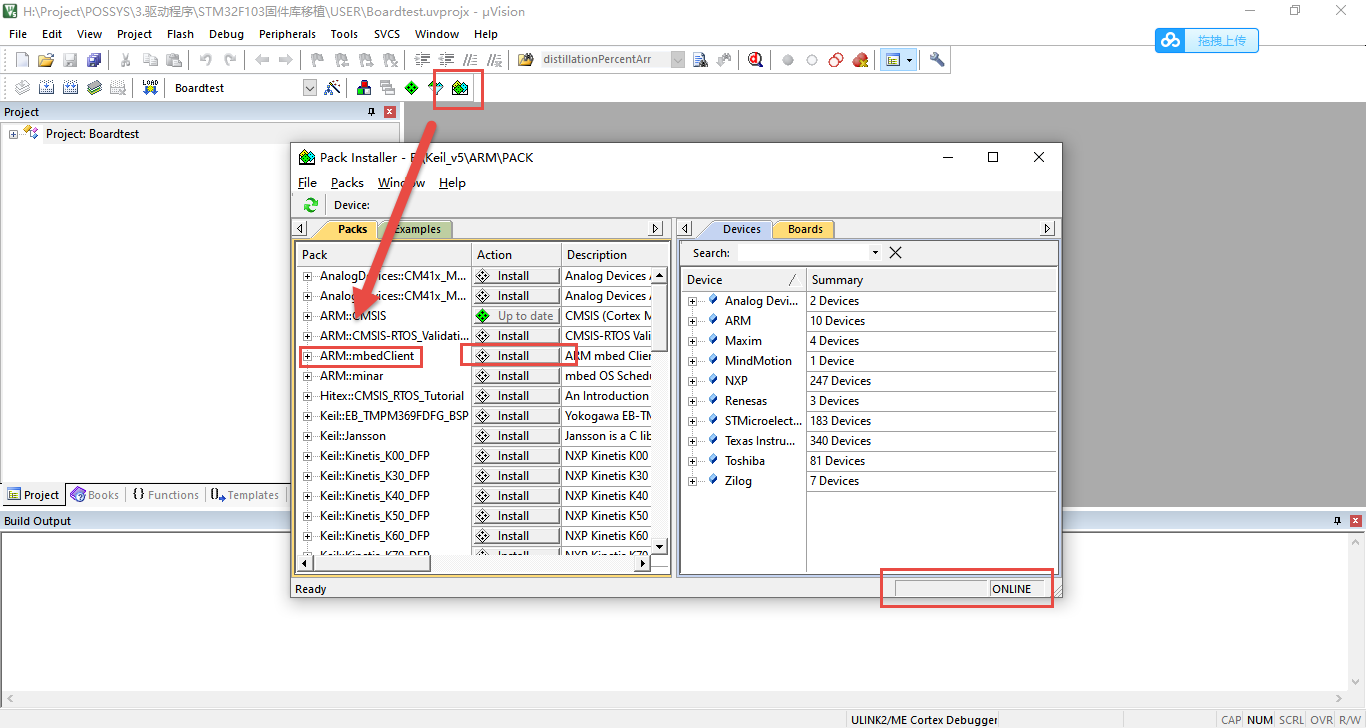Screen dimensions: 1366x728
Task: Open the Flash menu in µVision
Action: (180, 34)
